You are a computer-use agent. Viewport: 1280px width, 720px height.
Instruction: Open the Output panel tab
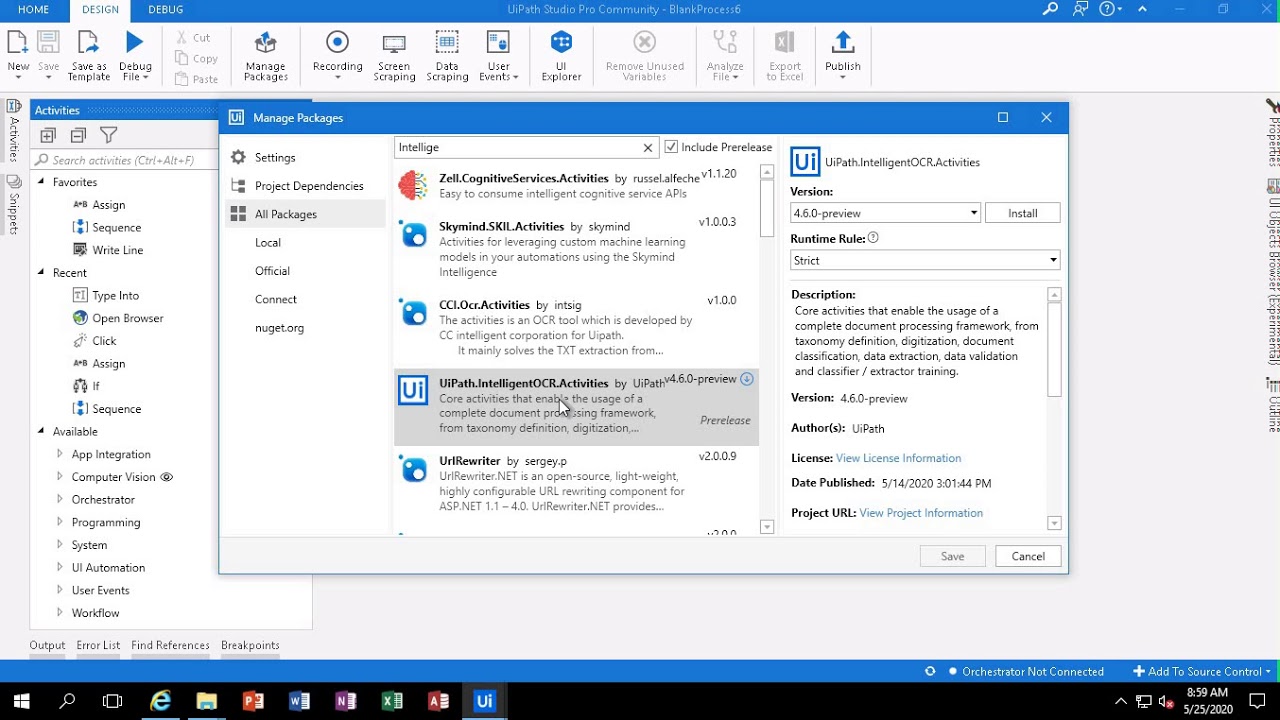47,645
